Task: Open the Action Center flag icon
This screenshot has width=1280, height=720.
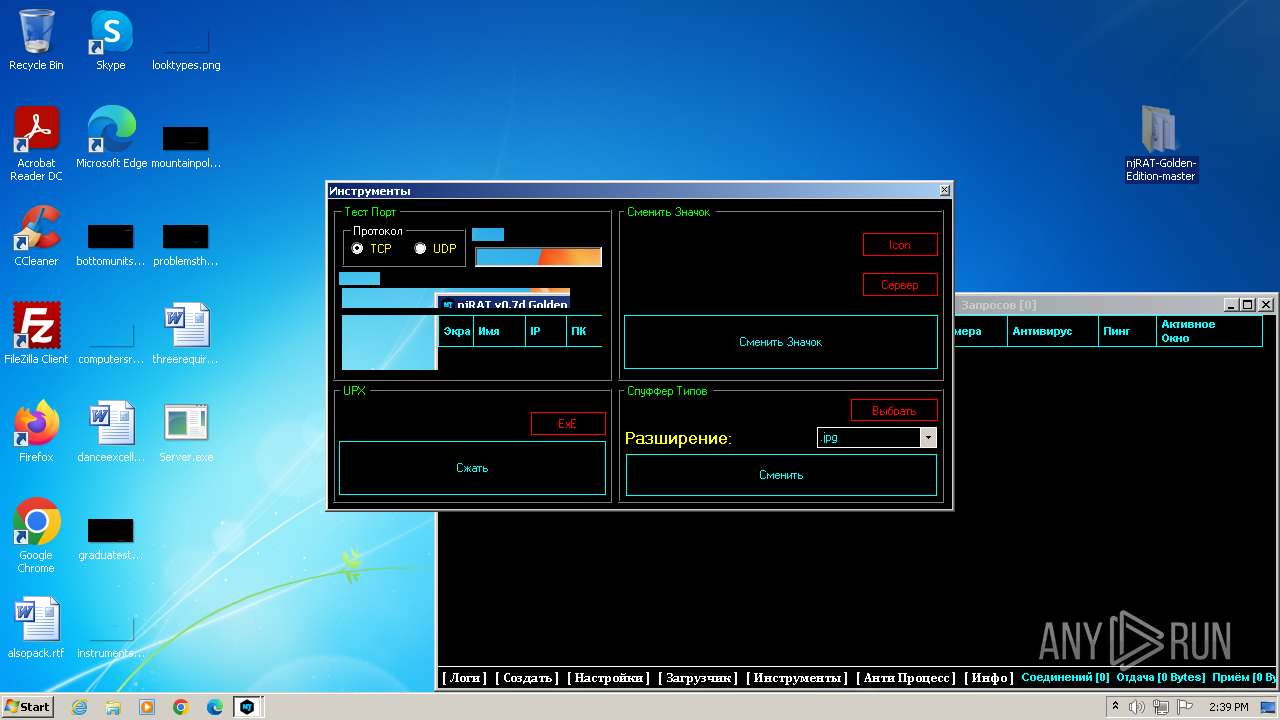Action: (1185, 707)
